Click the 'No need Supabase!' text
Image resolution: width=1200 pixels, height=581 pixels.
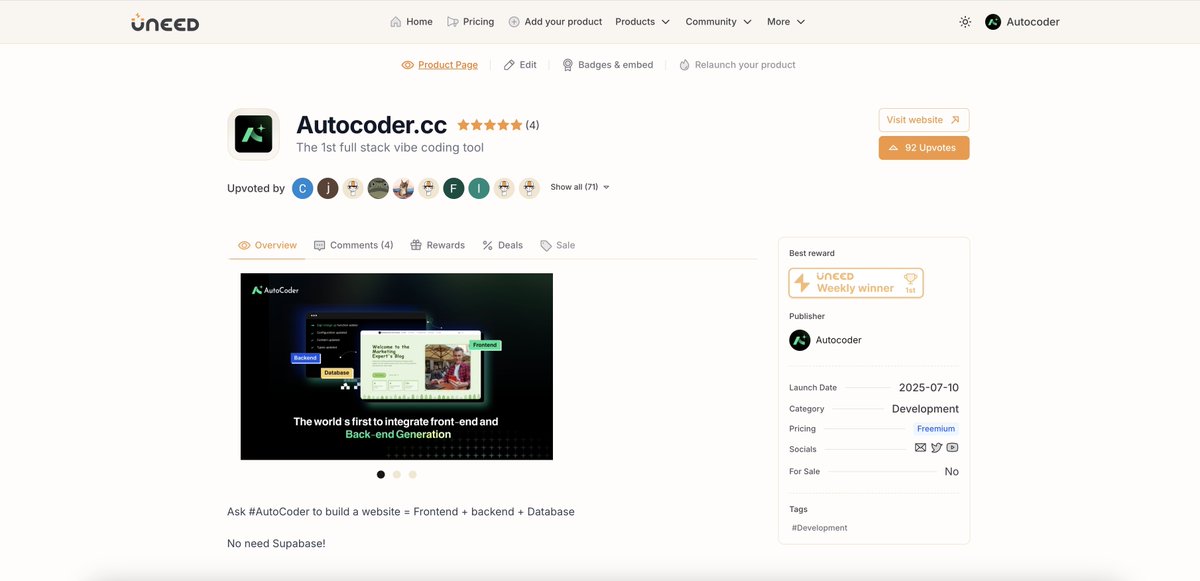pyautogui.click(x=276, y=544)
